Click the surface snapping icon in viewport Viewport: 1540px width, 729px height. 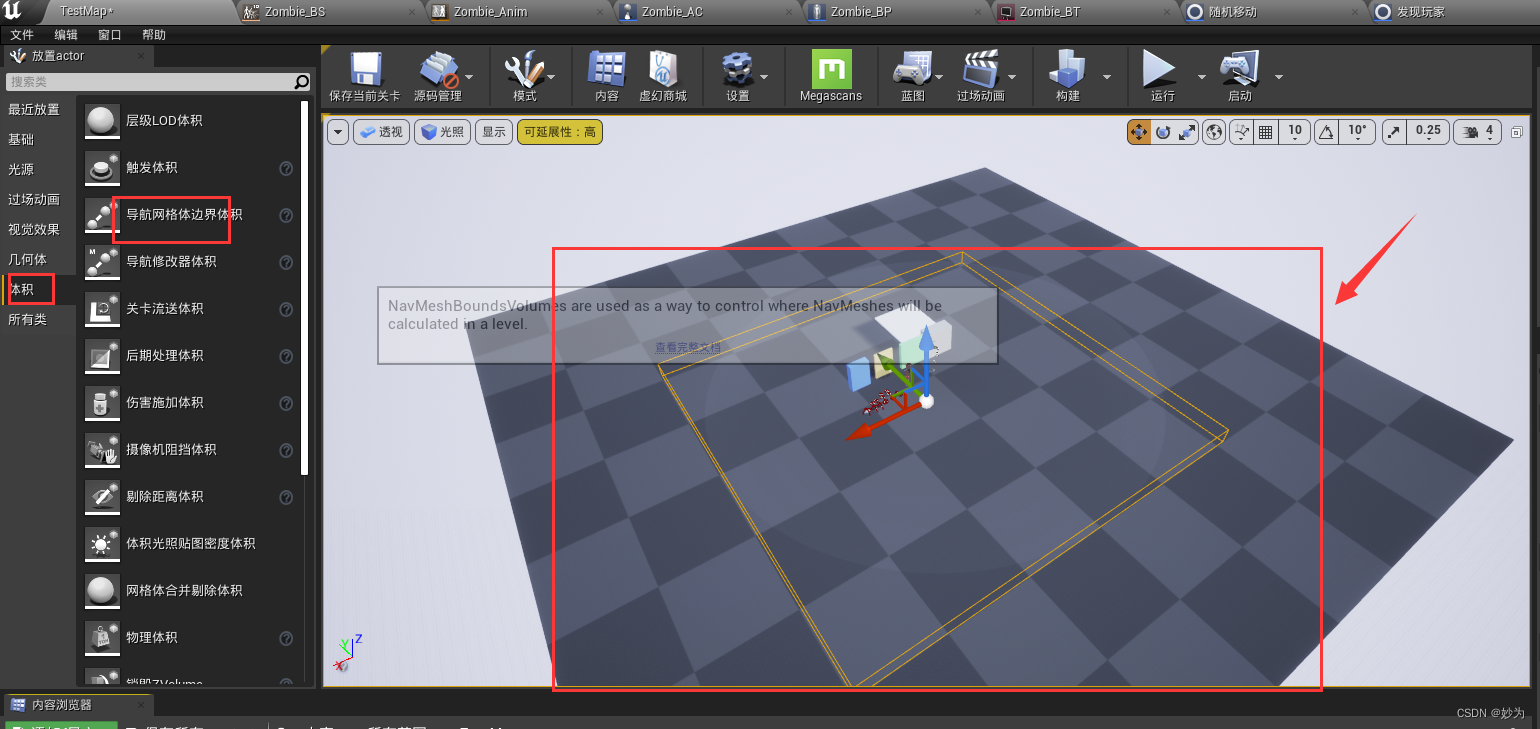coord(1241,132)
